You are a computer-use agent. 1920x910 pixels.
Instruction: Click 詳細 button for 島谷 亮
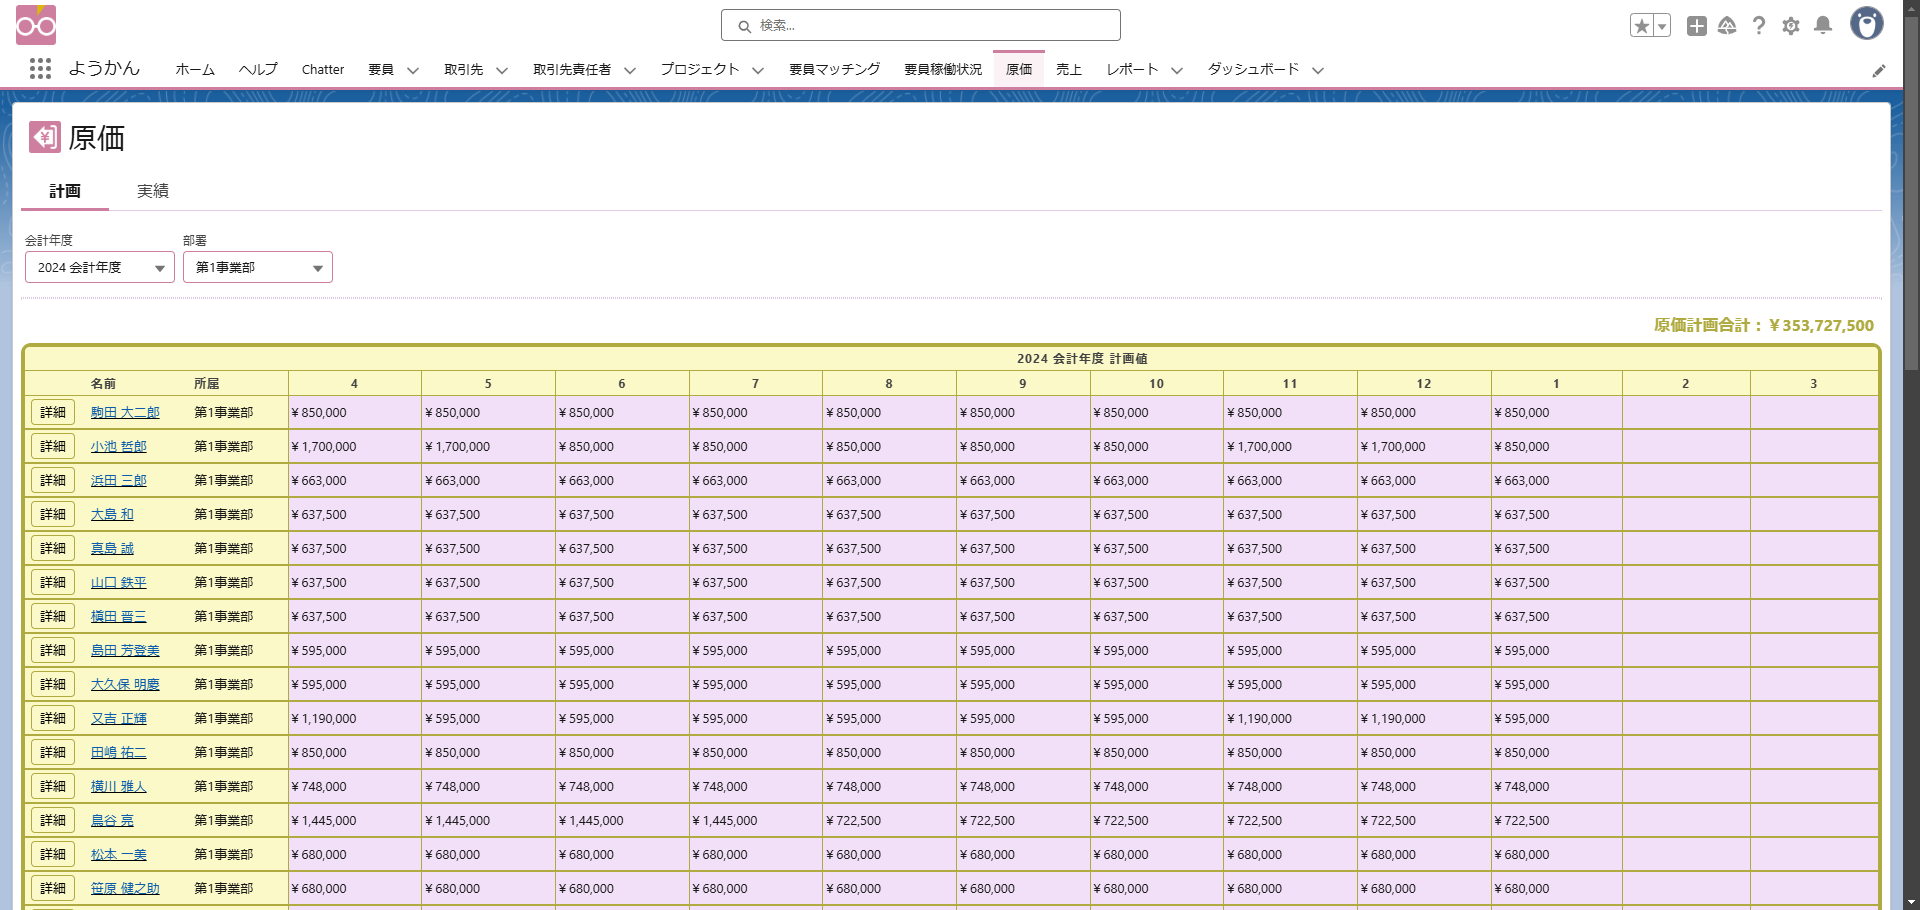pyautogui.click(x=53, y=820)
